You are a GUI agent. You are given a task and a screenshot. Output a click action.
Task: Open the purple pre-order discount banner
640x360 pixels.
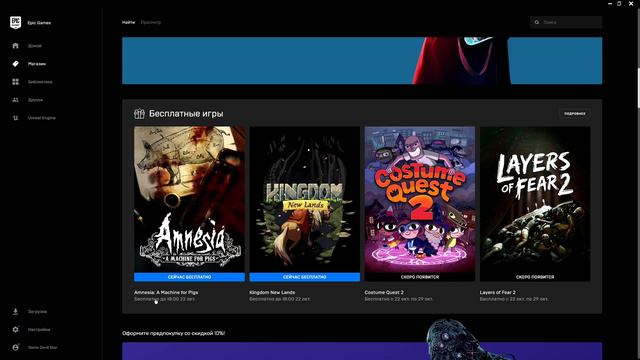tap(362, 351)
